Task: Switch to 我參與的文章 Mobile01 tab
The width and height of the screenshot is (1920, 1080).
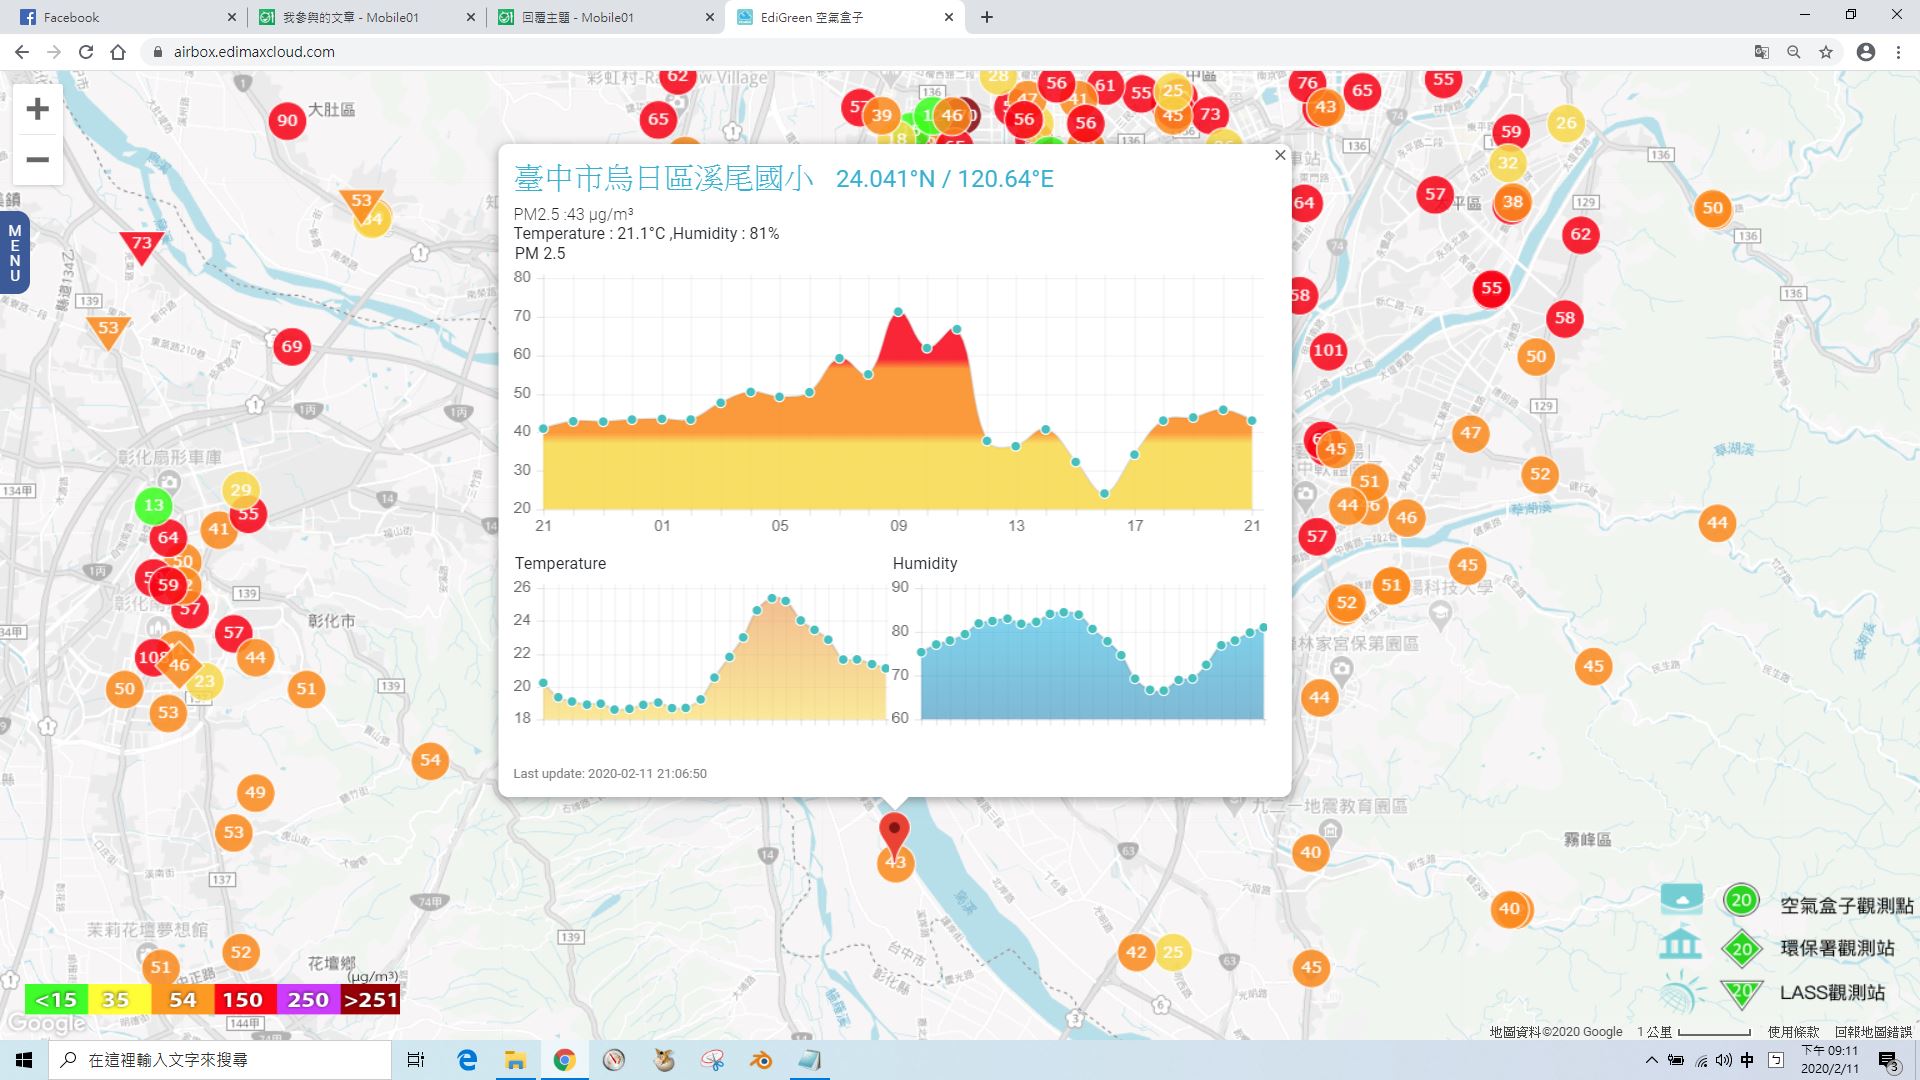Action: click(x=365, y=17)
